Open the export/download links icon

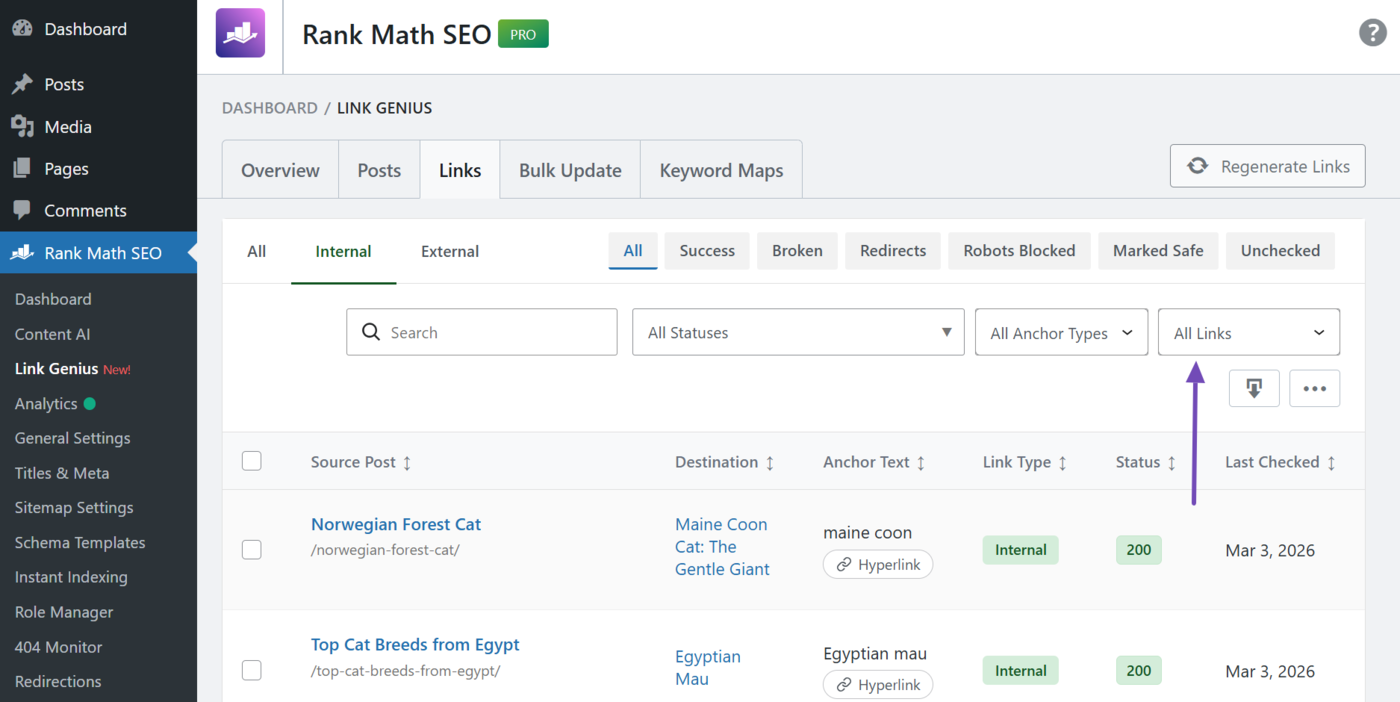pyautogui.click(x=1254, y=388)
